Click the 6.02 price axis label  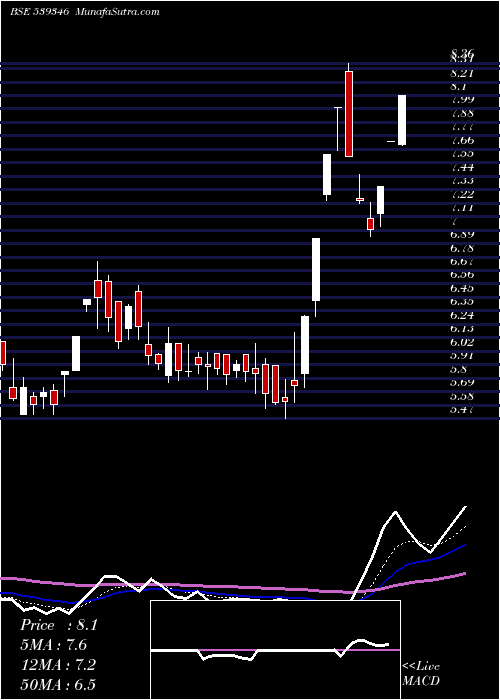point(462,342)
